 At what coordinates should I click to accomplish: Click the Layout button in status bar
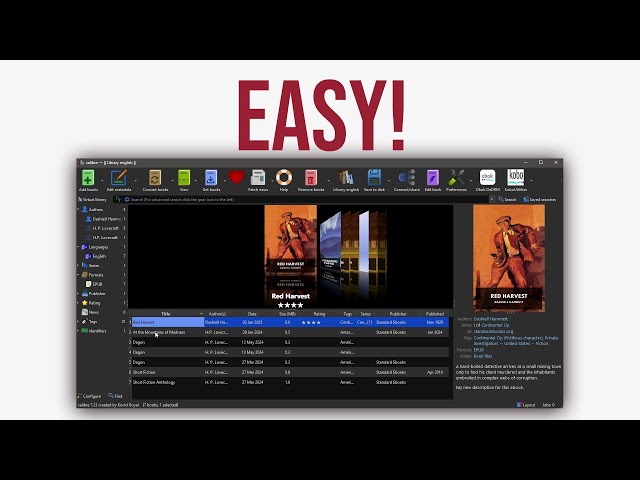point(526,405)
